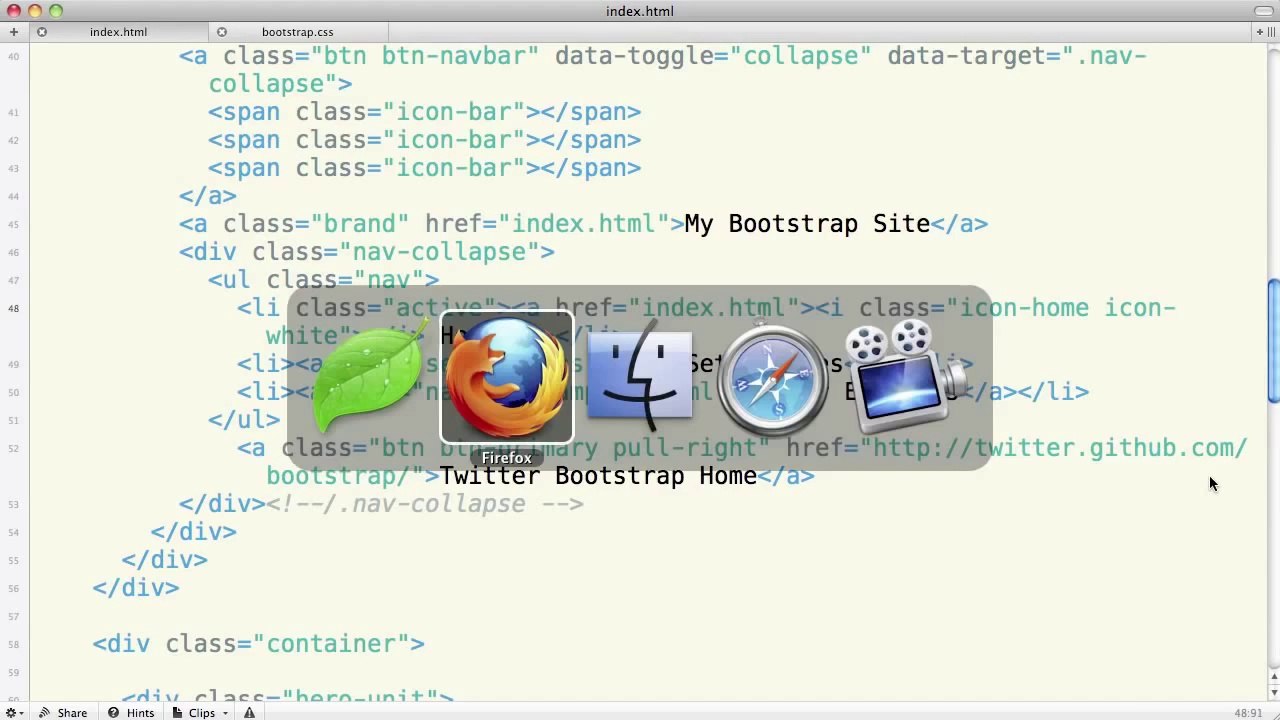Open the Hints panel

131,713
